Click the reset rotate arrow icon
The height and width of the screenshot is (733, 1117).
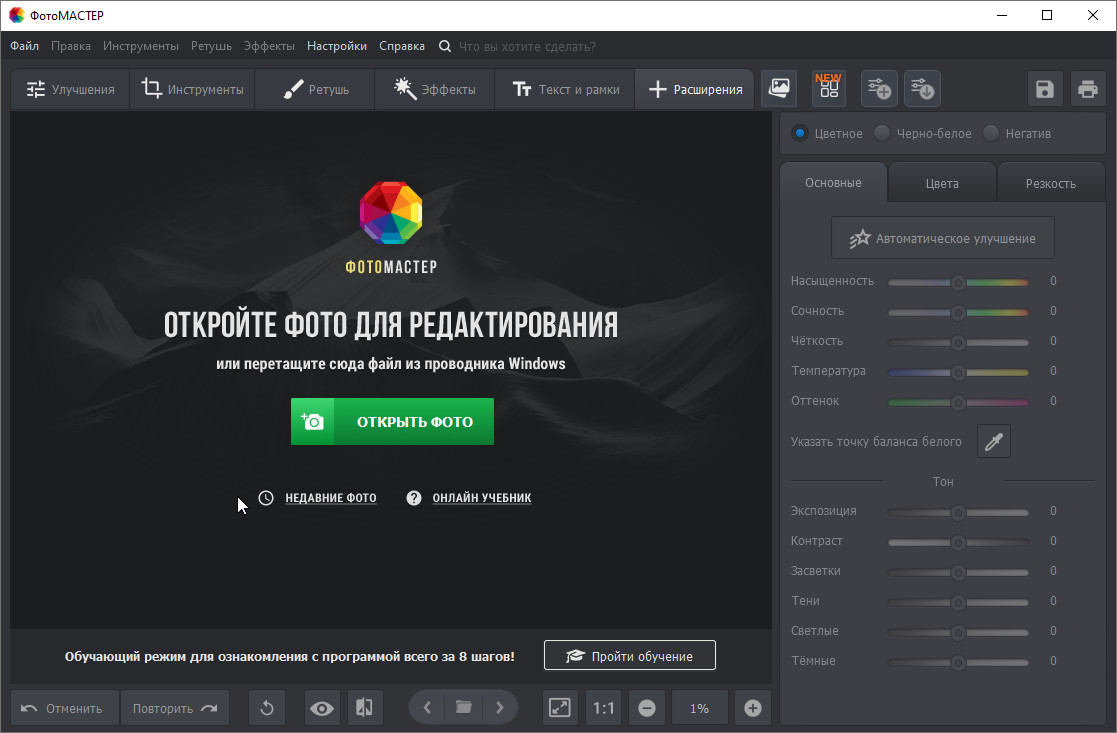267,708
